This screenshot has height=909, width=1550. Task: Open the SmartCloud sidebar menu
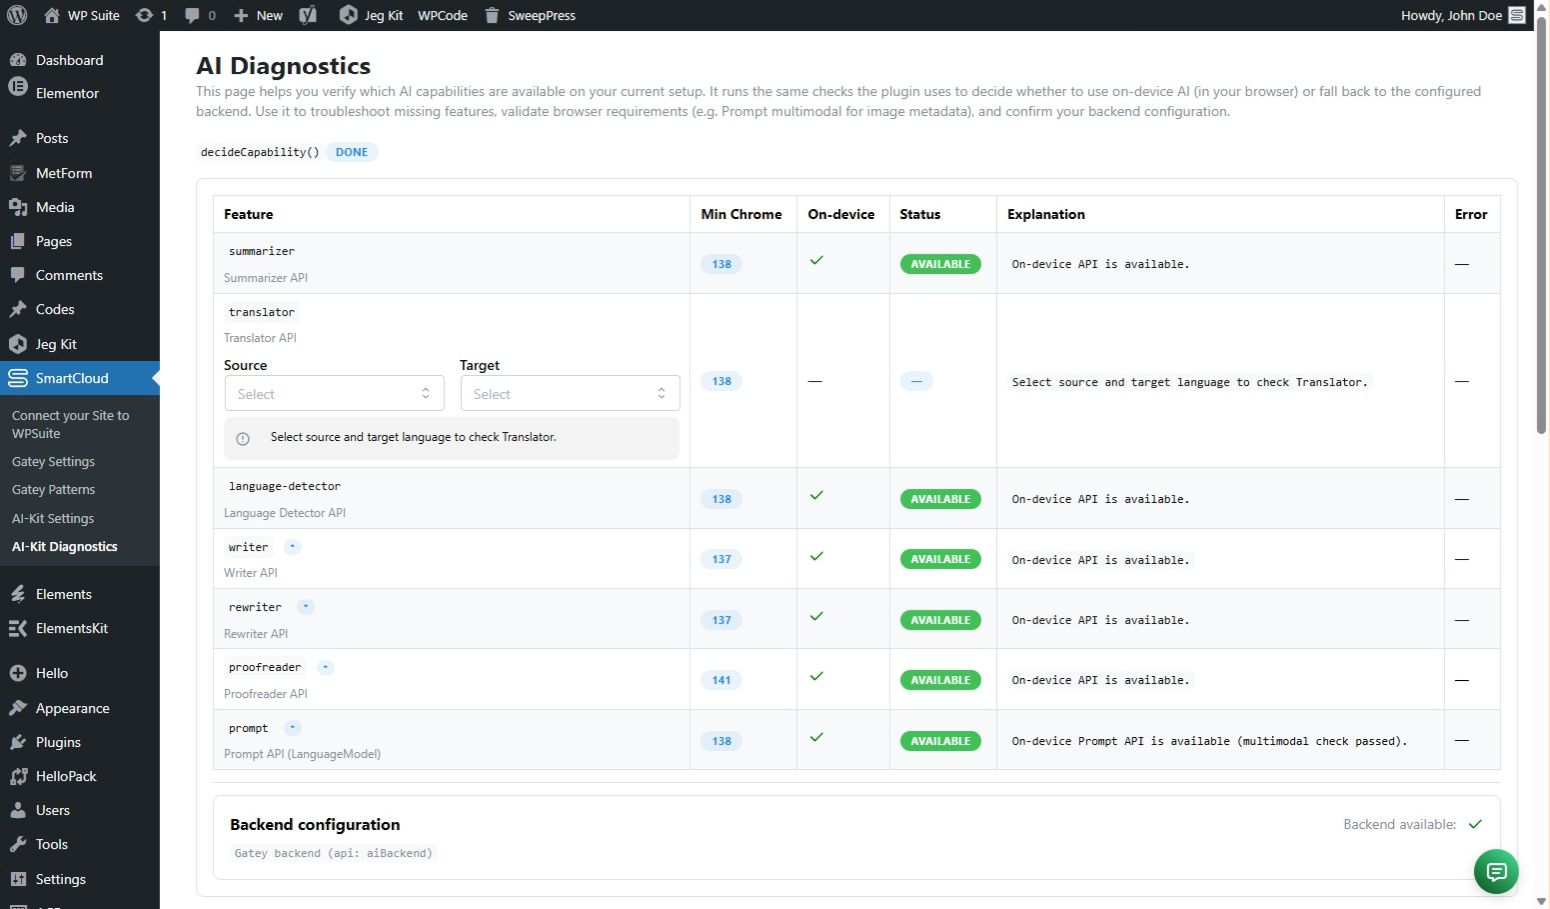tap(72, 378)
